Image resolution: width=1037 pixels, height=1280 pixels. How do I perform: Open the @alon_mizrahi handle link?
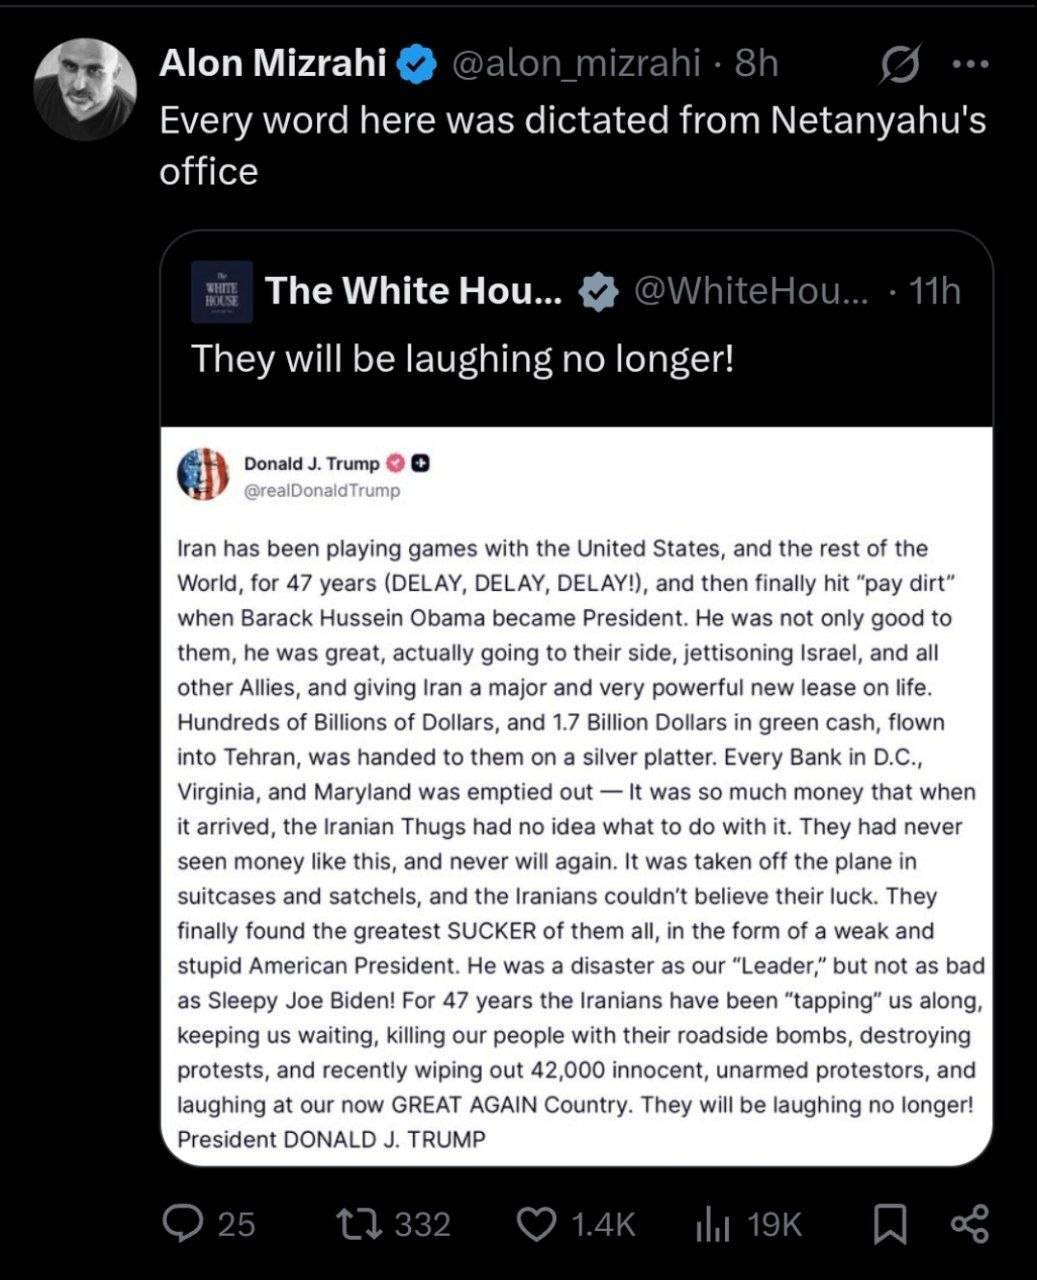(x=577, y=63)
